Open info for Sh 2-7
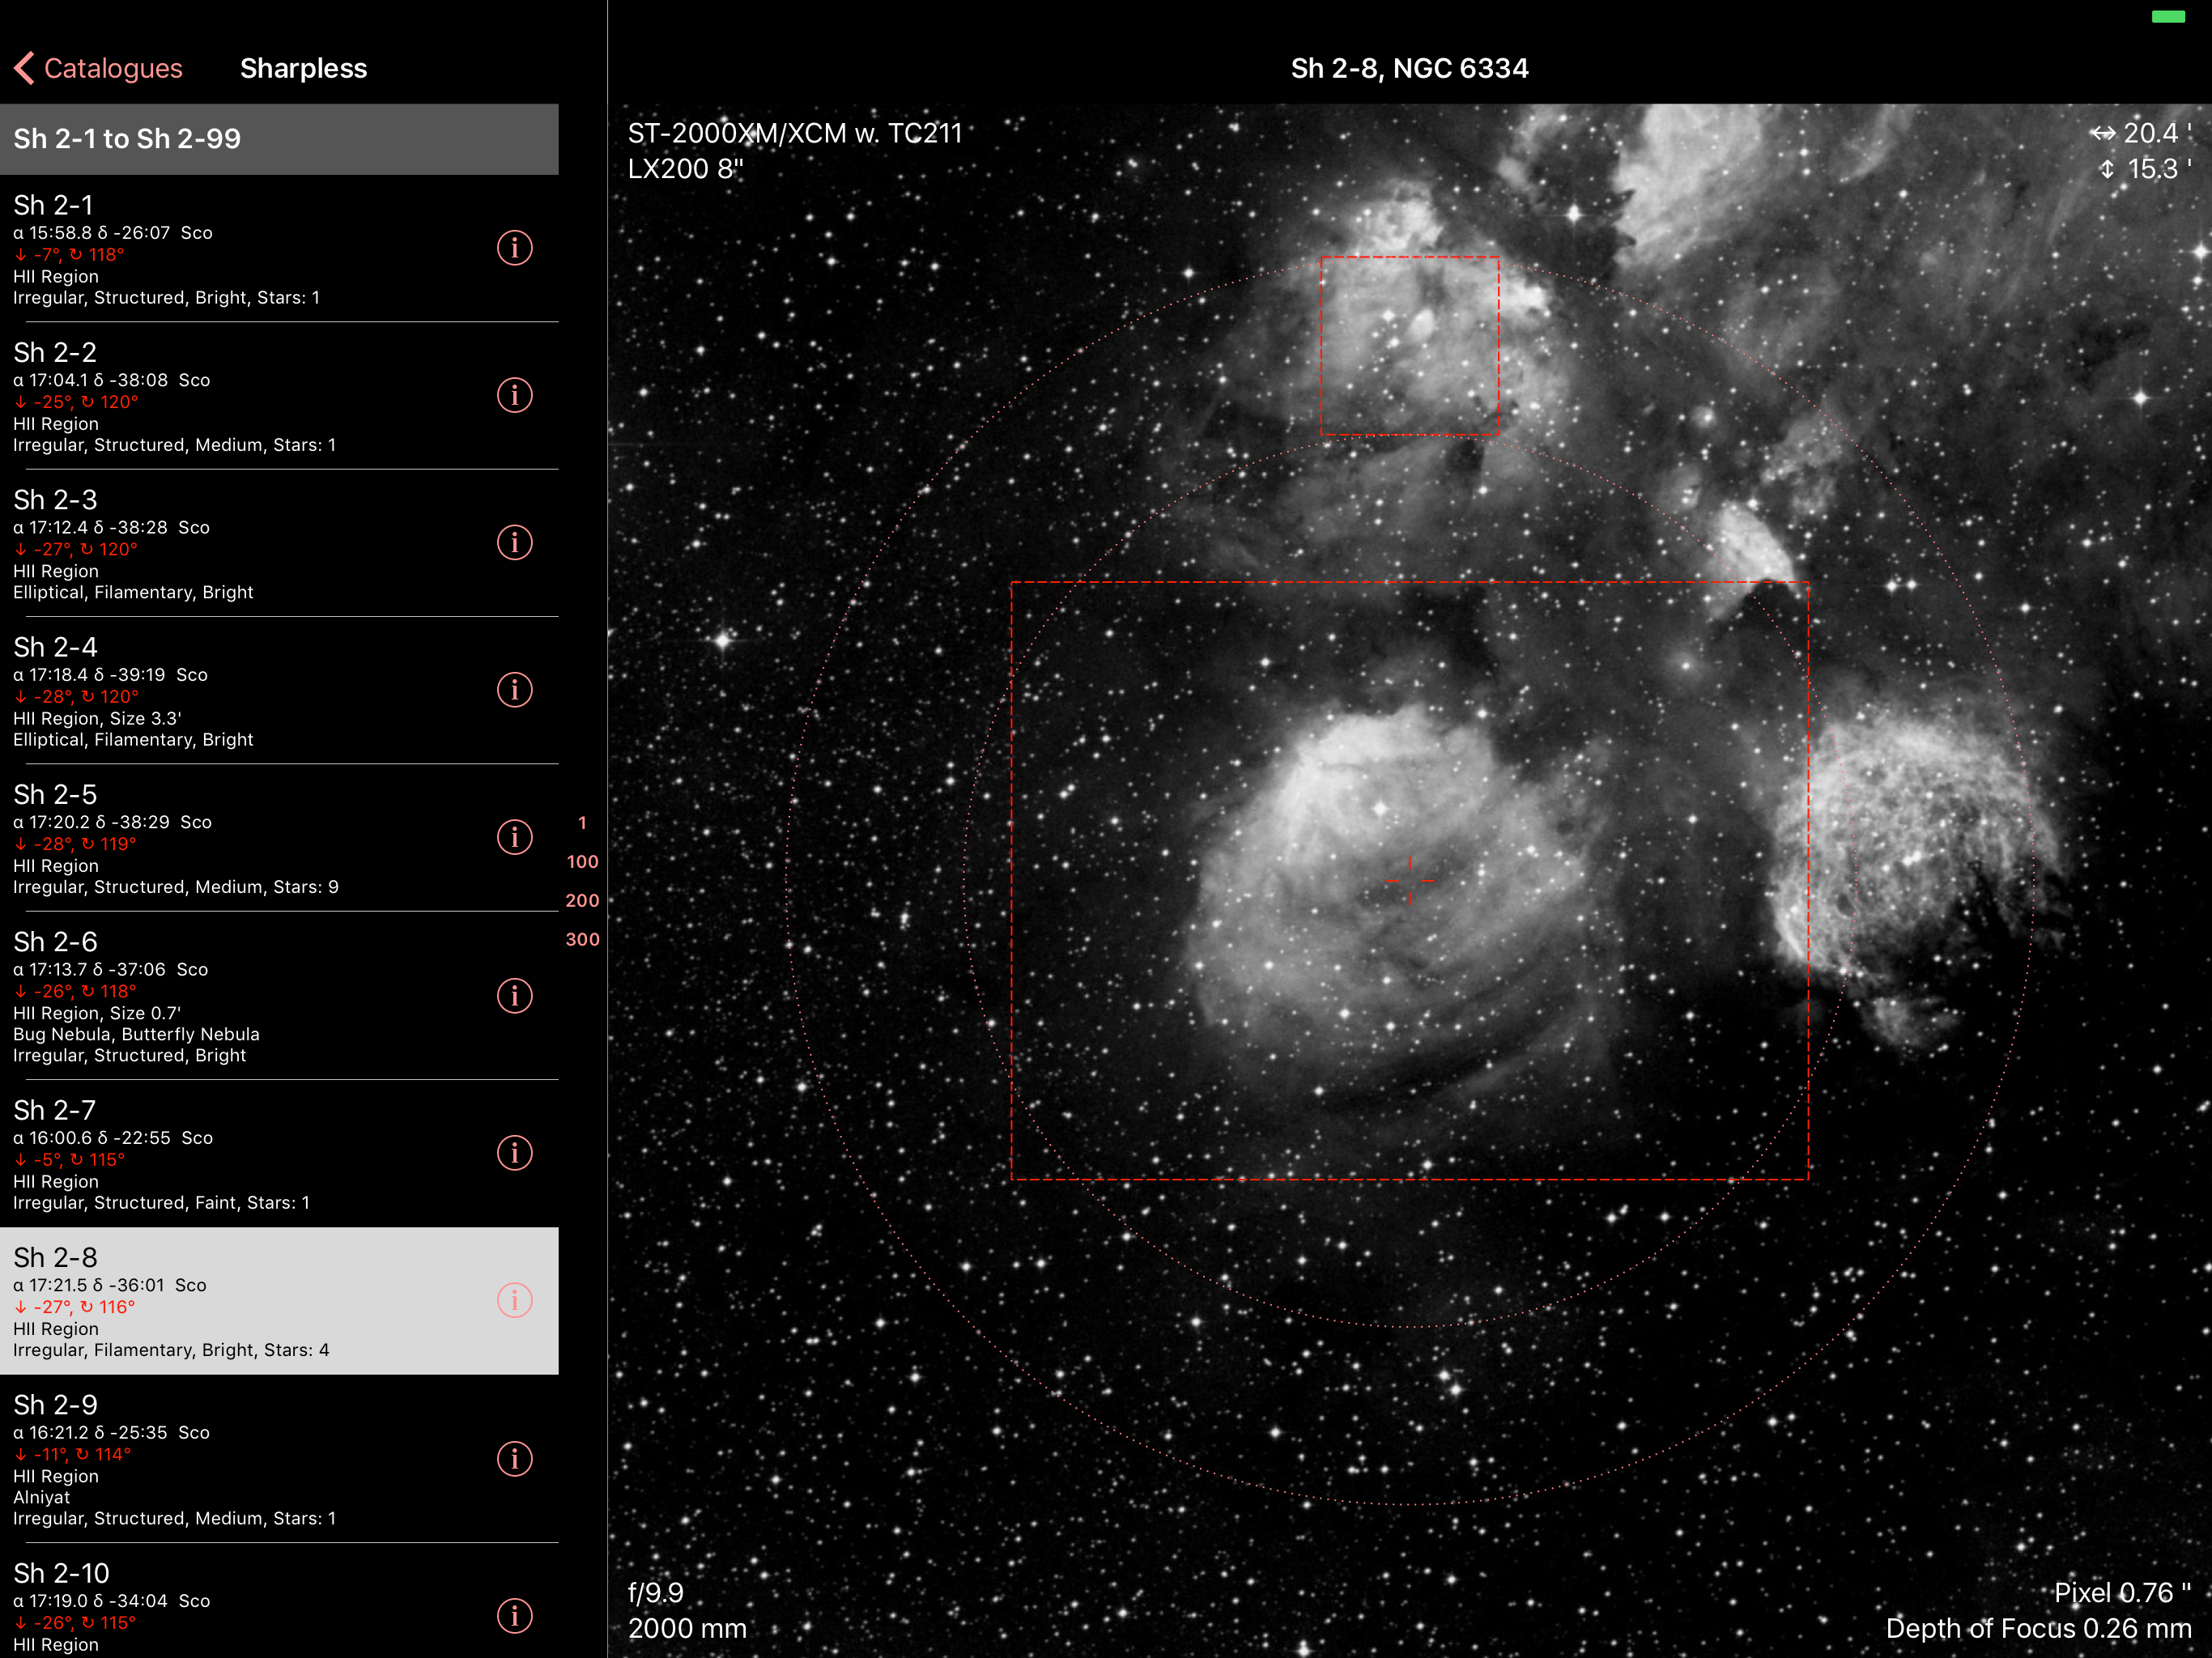Screen dimensions: 2212x1658 tap(514, 1153)
